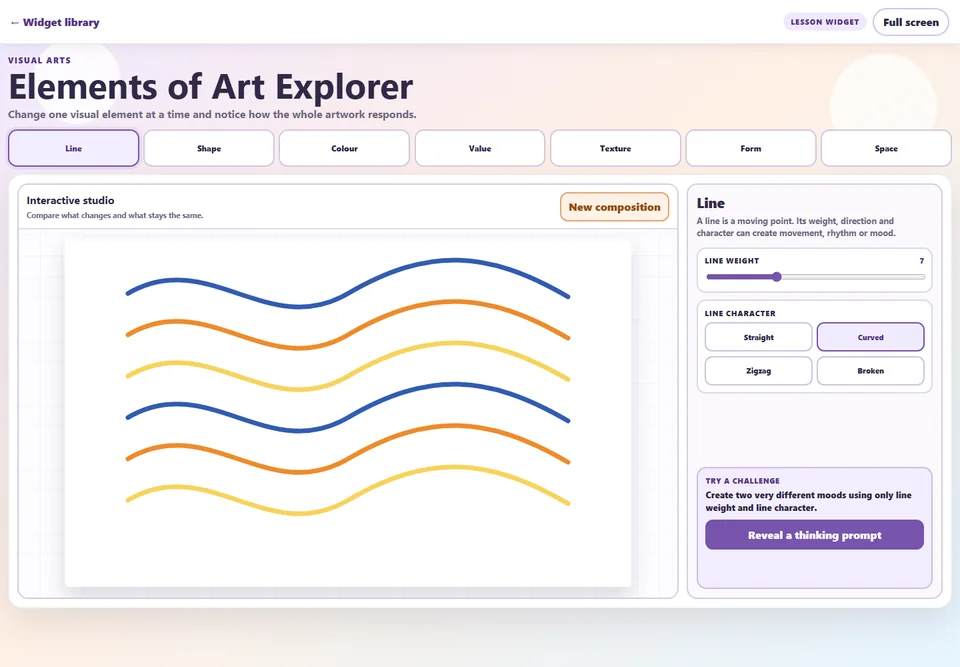Click the 'LINE CHARACTER' label
Image resolution: width=960 pixels, height=667 pixels.
click(740, 313)
